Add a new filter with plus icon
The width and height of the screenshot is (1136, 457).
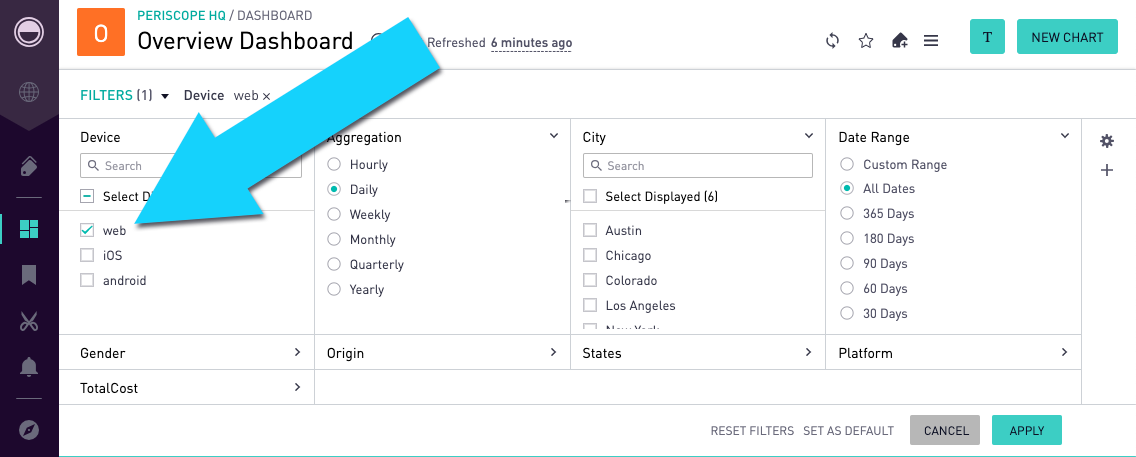coord(1106,170)
